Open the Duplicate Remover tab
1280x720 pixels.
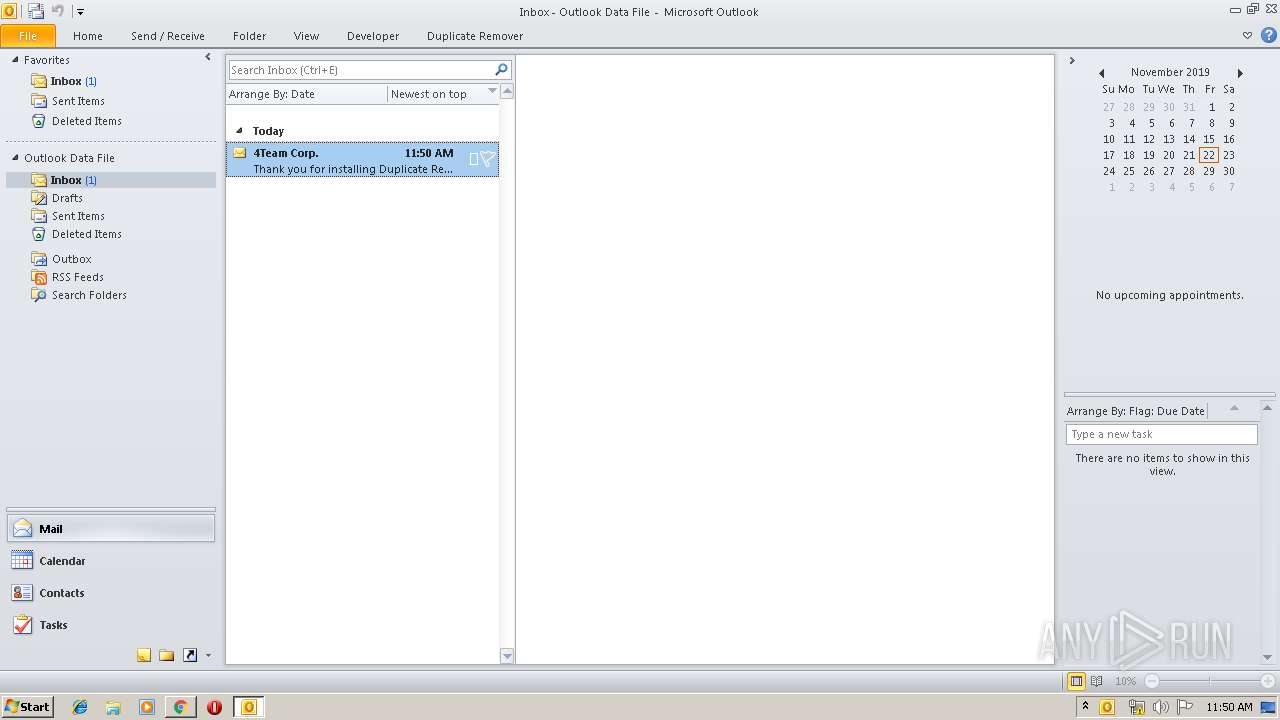tap(475, 36)
